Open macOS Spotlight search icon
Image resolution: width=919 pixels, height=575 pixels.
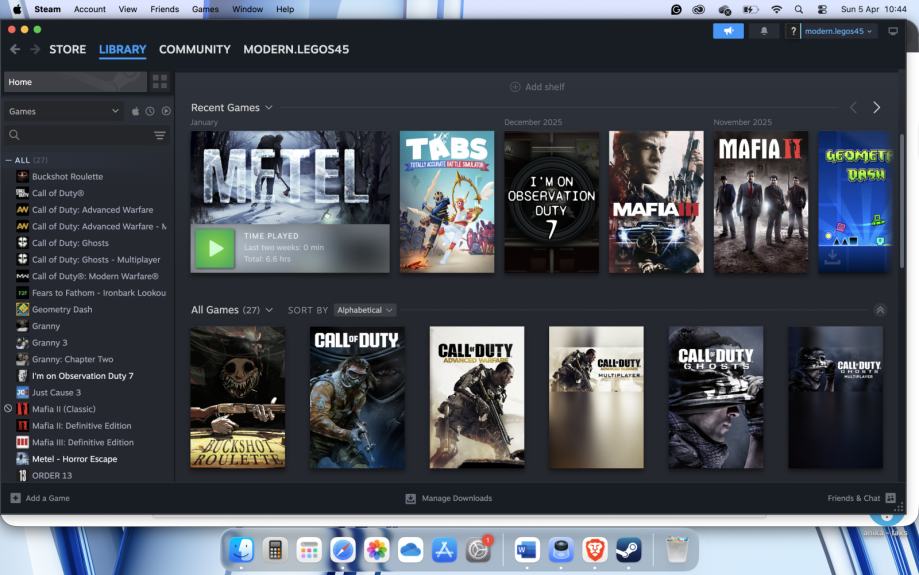click(798, 9)
